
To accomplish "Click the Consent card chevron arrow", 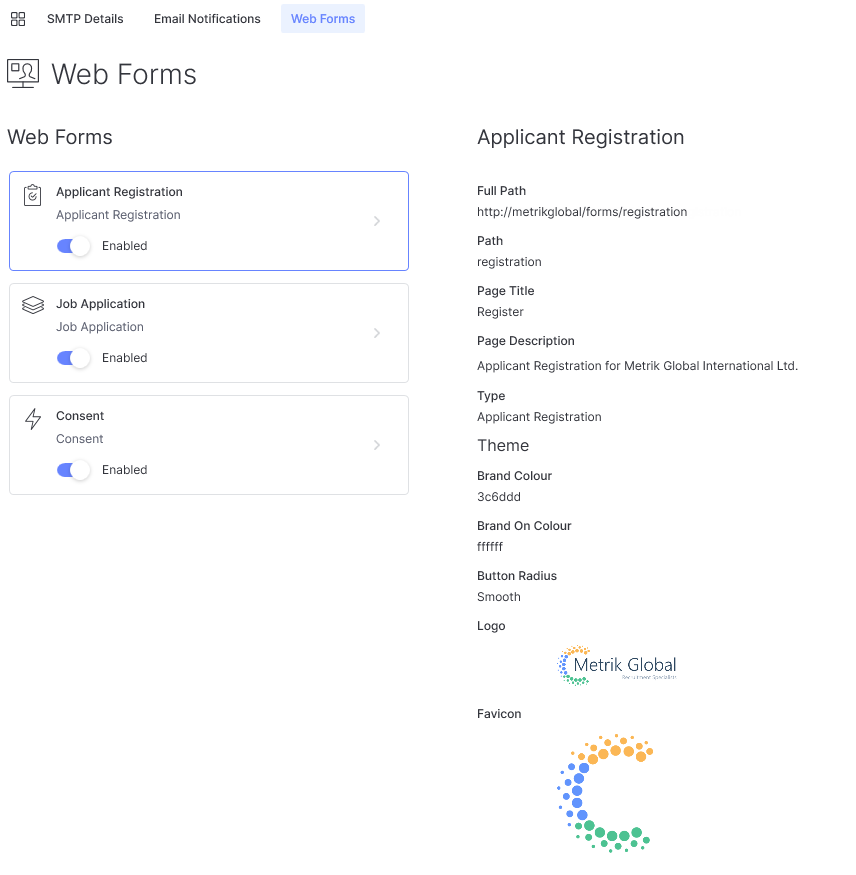I will click(377, 445).
